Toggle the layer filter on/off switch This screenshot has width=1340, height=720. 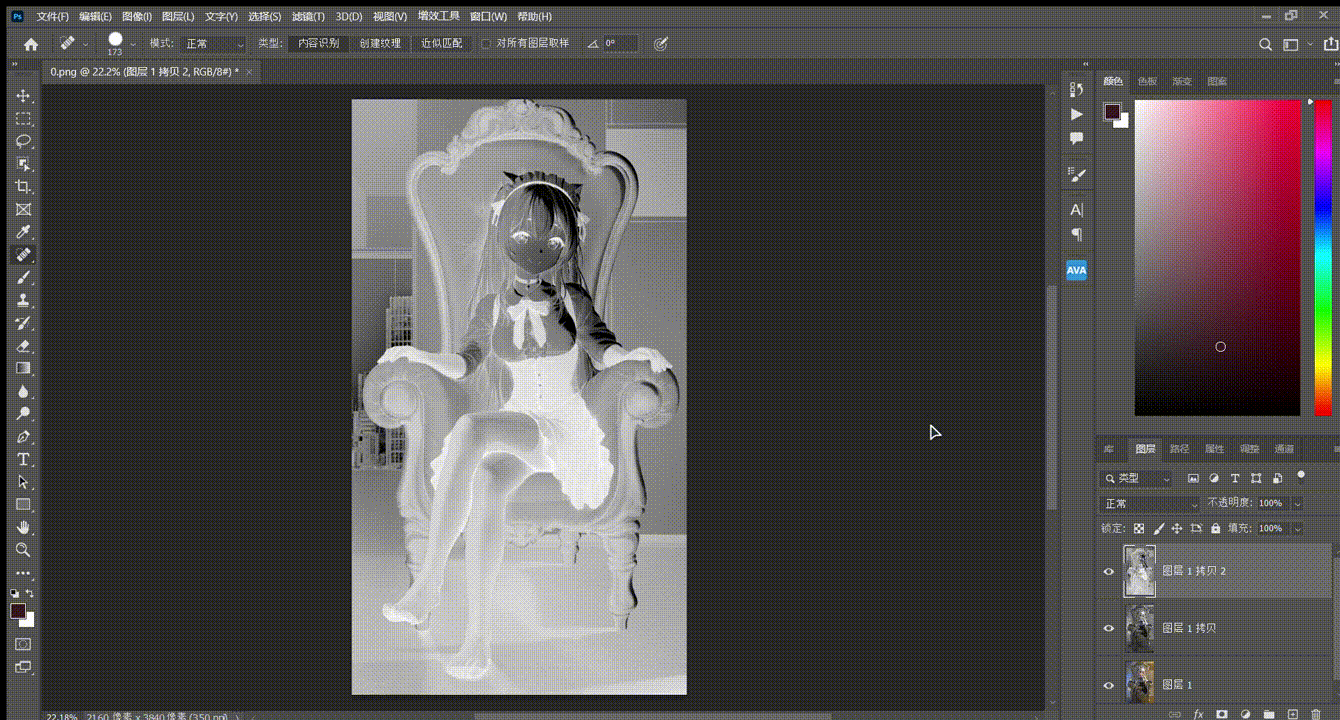point(1301,476)
